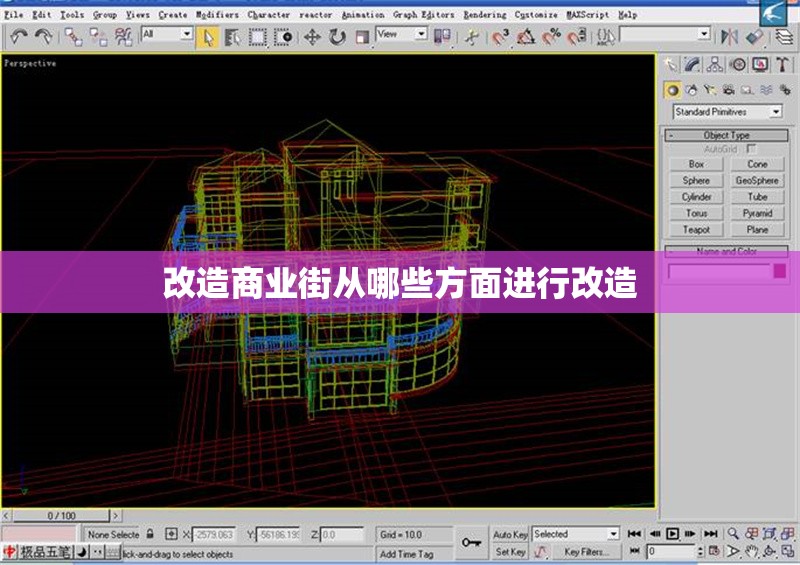Open the Standard Primitives dropdown
Viewport: 800px width, 565px height.
point(728,112)
